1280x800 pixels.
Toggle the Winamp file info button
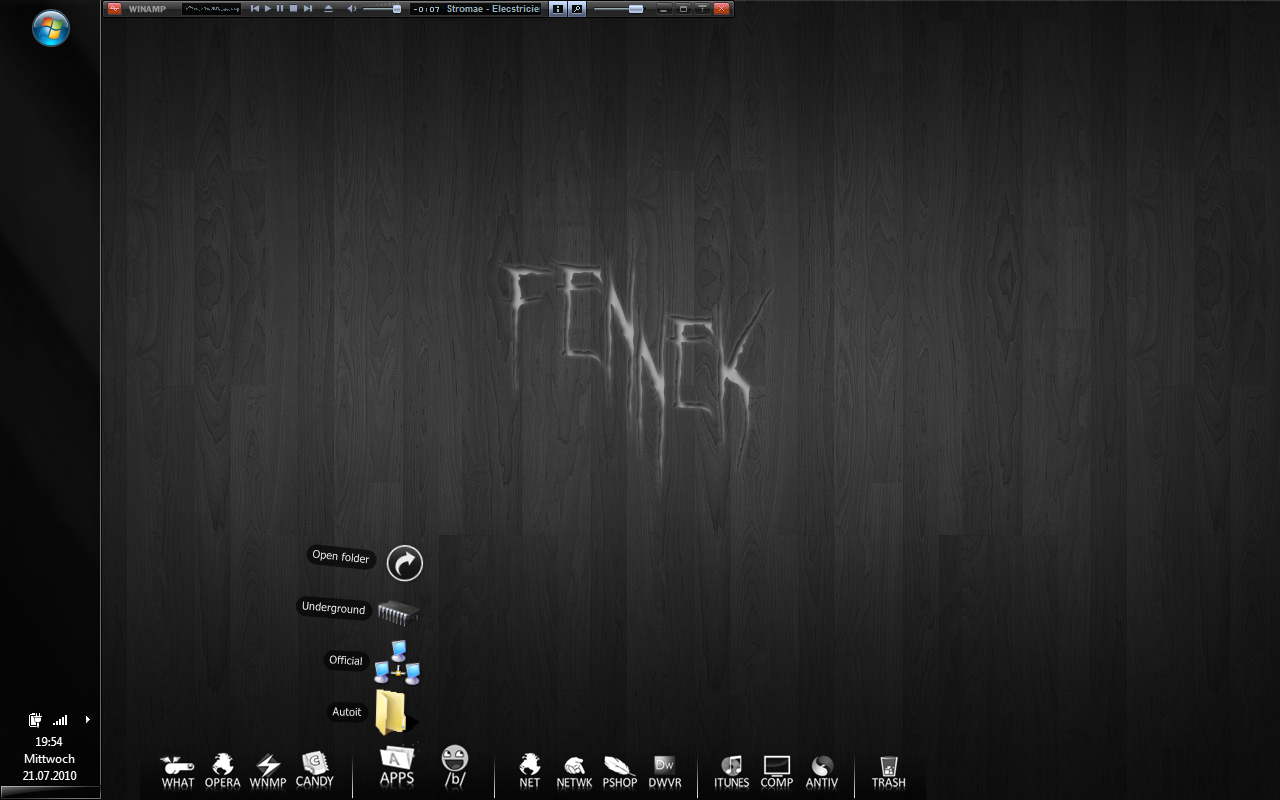558,9
